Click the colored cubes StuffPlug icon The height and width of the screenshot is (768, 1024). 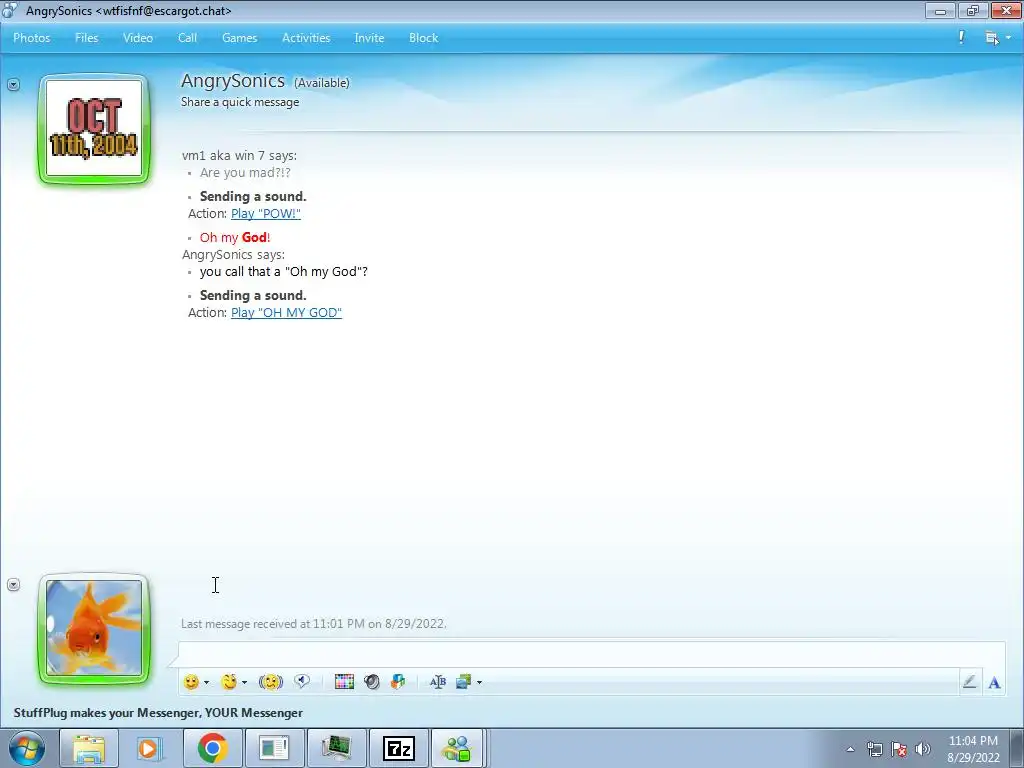398,682
